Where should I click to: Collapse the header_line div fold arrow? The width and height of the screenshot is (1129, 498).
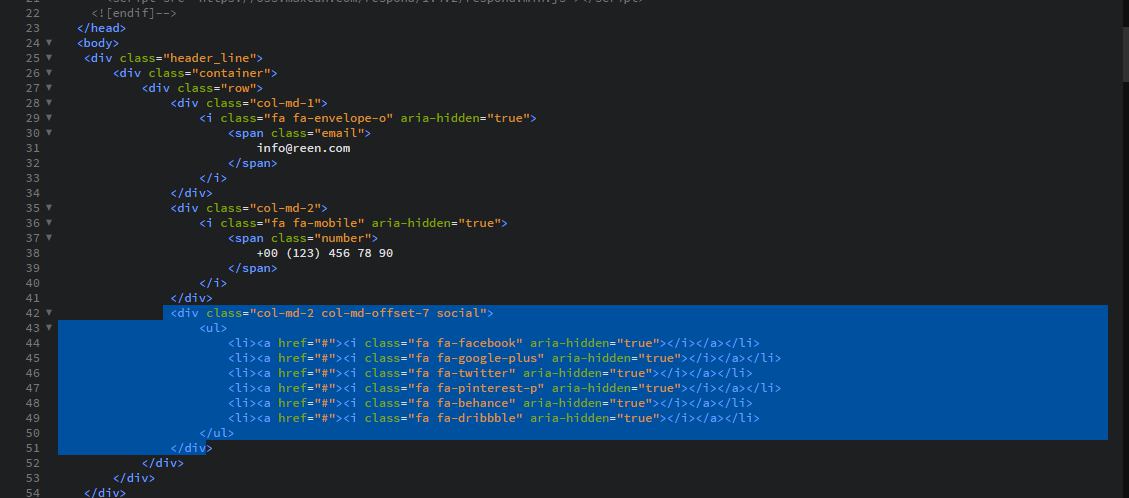pos(49,58)
